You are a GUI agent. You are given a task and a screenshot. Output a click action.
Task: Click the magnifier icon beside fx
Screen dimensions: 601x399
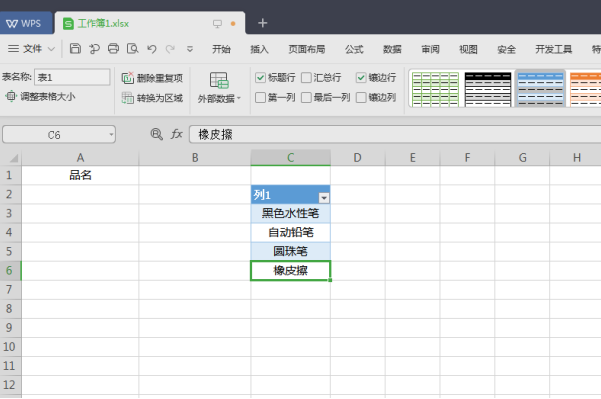tap(156, 134)
